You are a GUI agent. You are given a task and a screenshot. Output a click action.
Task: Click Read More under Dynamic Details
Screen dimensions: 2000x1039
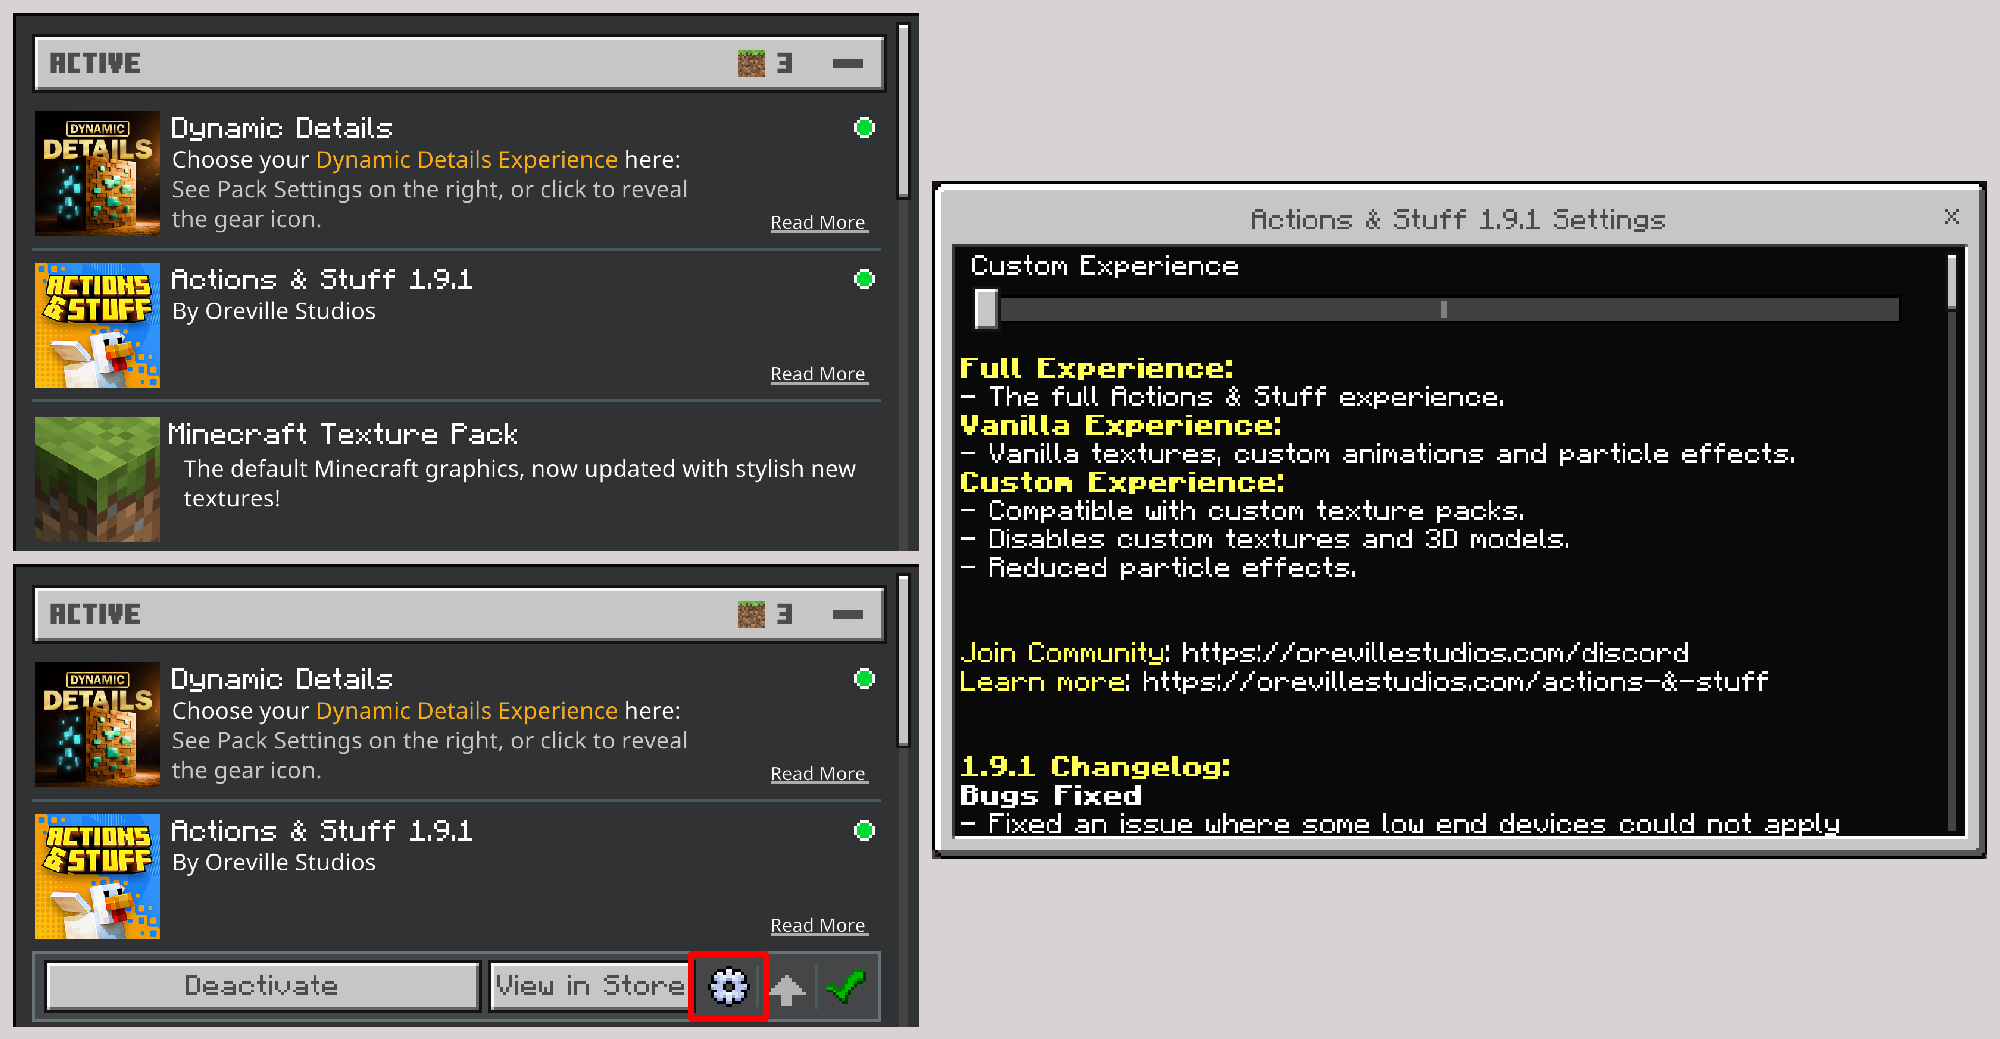[x=818, y=221]
